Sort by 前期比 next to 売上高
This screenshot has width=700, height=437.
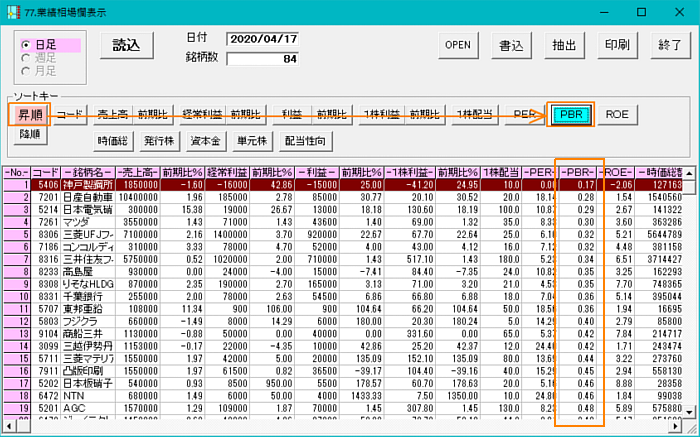(152, 115)
